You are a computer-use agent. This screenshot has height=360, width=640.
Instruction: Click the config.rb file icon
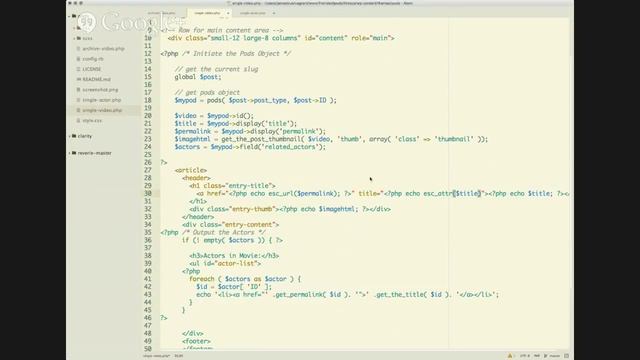78,59
